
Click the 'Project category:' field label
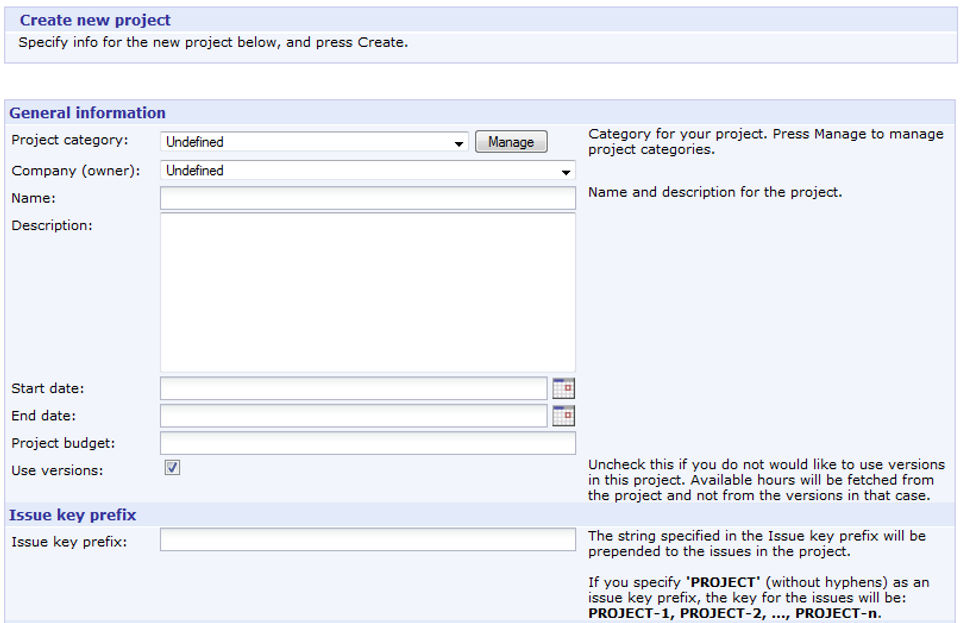coord(70,140)
